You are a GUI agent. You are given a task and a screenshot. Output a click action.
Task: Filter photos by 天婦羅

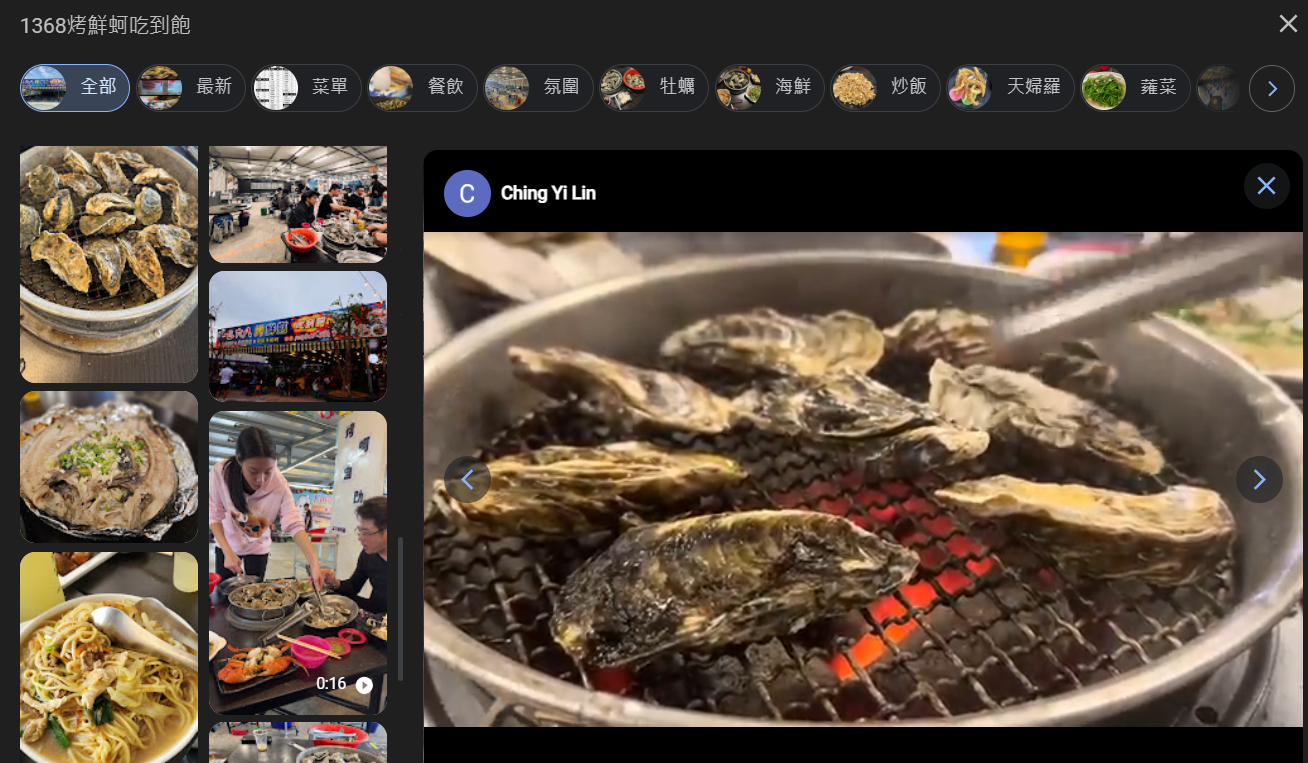click(x=1010, y=88)
